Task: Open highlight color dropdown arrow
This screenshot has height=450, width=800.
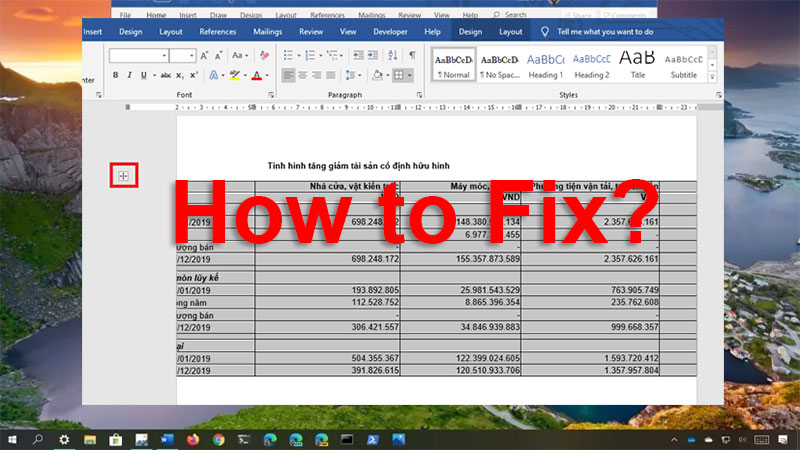Action: point(245,75)
